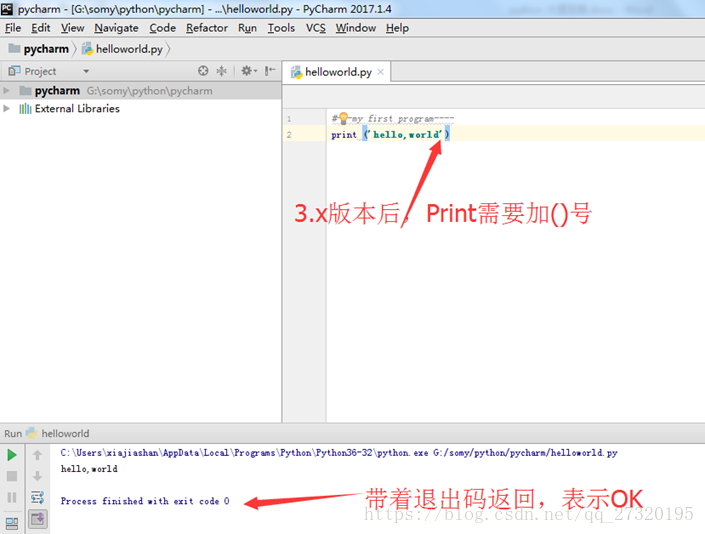Click the print statement code line
Viewport: 705px width, 534px height.
click(x=390, y=134)
